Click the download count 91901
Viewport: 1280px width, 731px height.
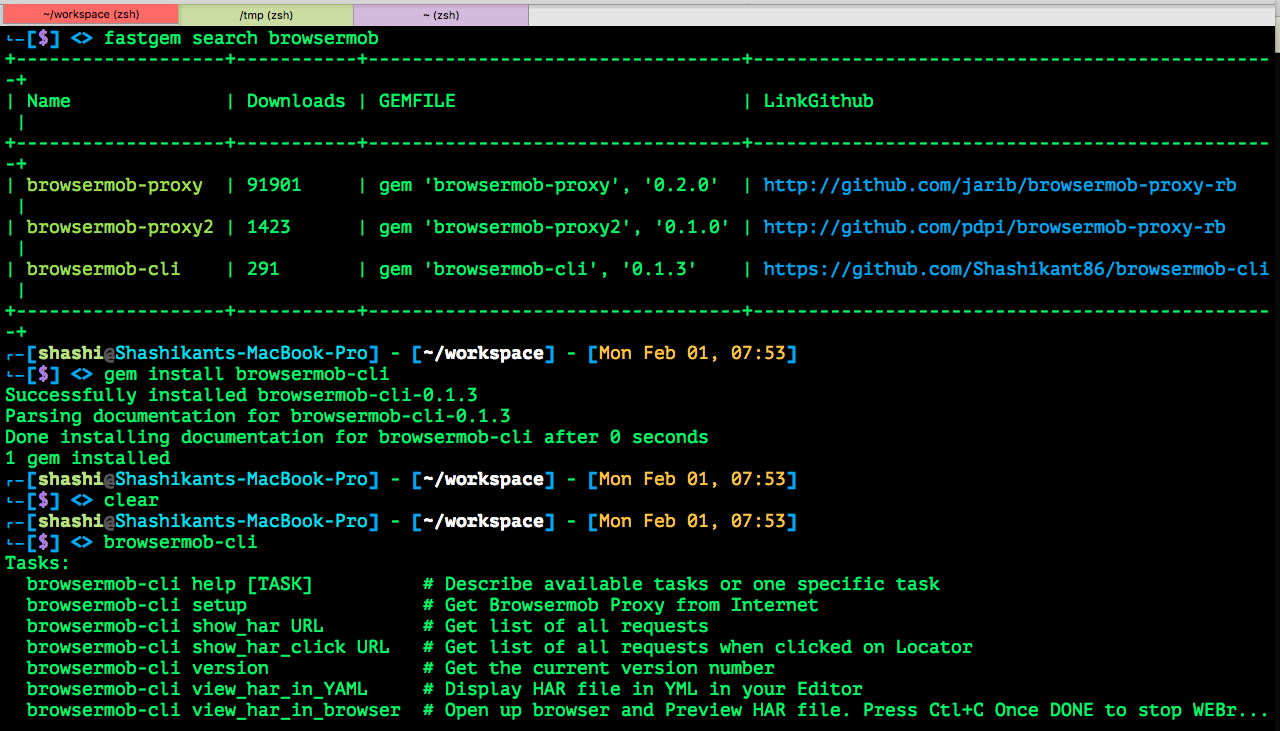[x=274, y=185]
